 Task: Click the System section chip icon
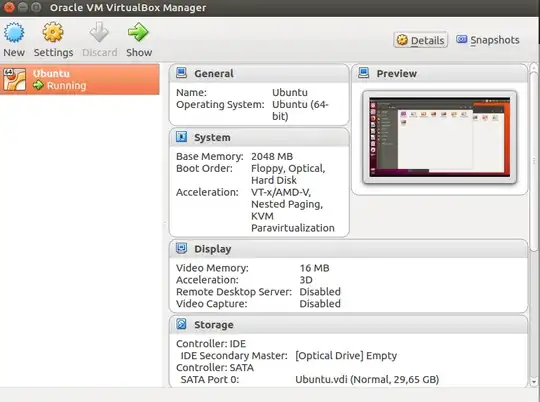(181, 137)
